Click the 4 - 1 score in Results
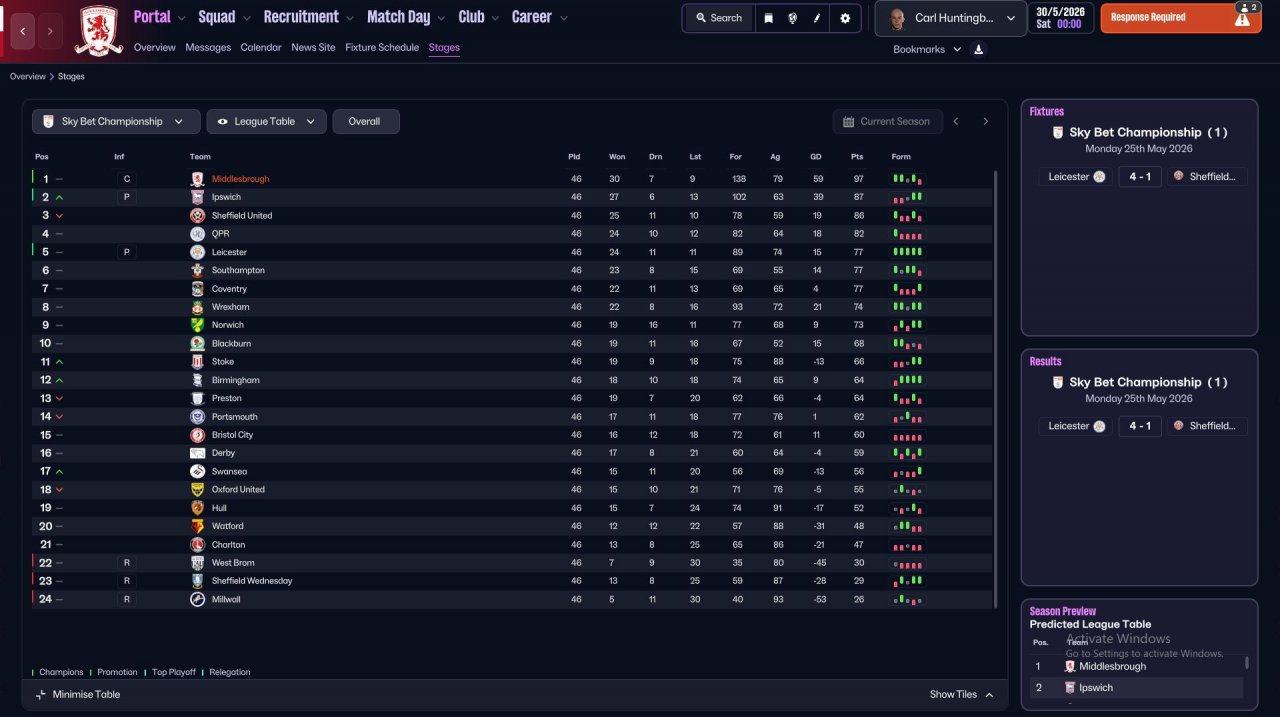Viewport: 1280px width, 717px height. click(1140, 426)
